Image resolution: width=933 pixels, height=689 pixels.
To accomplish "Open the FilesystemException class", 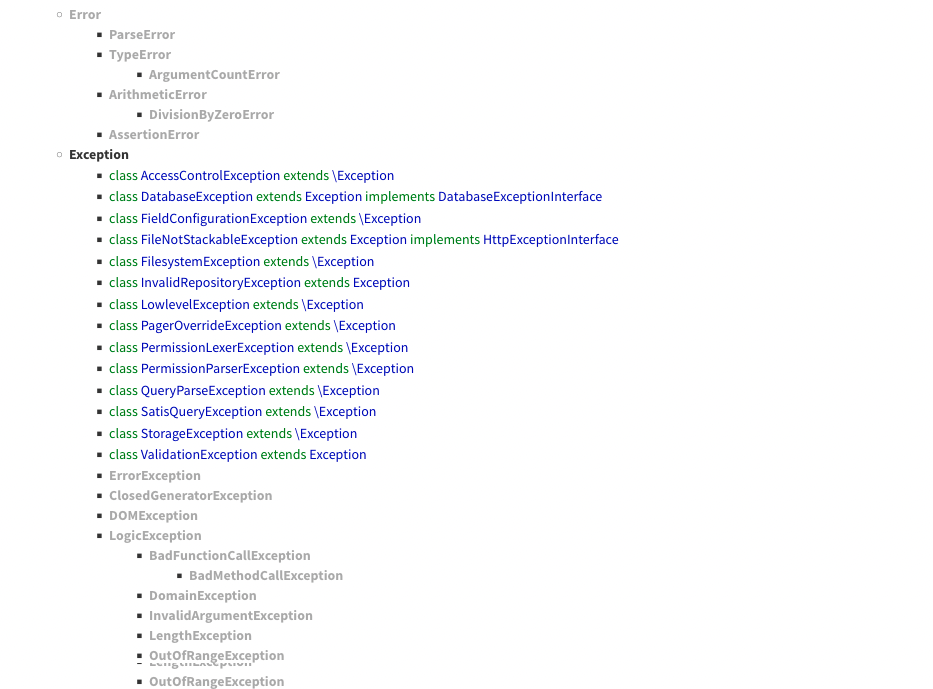I will click(x=200, y=262).
